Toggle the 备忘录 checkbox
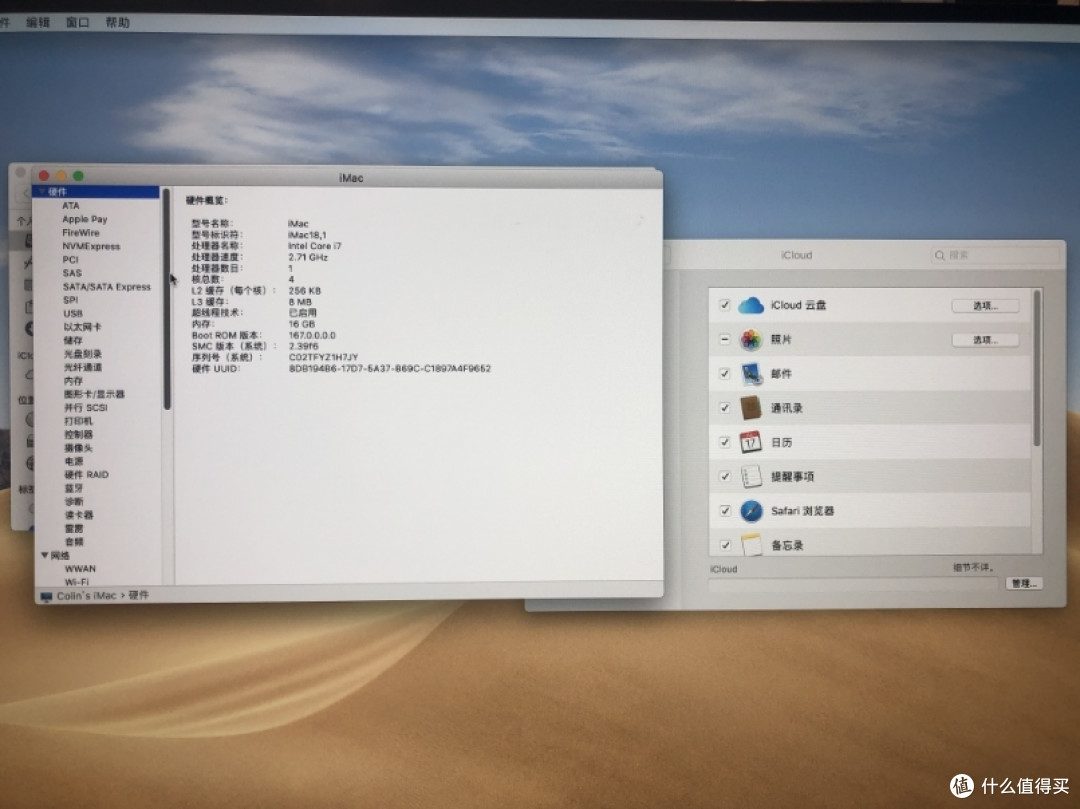The height and width of the screenshot is (809, 1080). [x=724, y=545]
